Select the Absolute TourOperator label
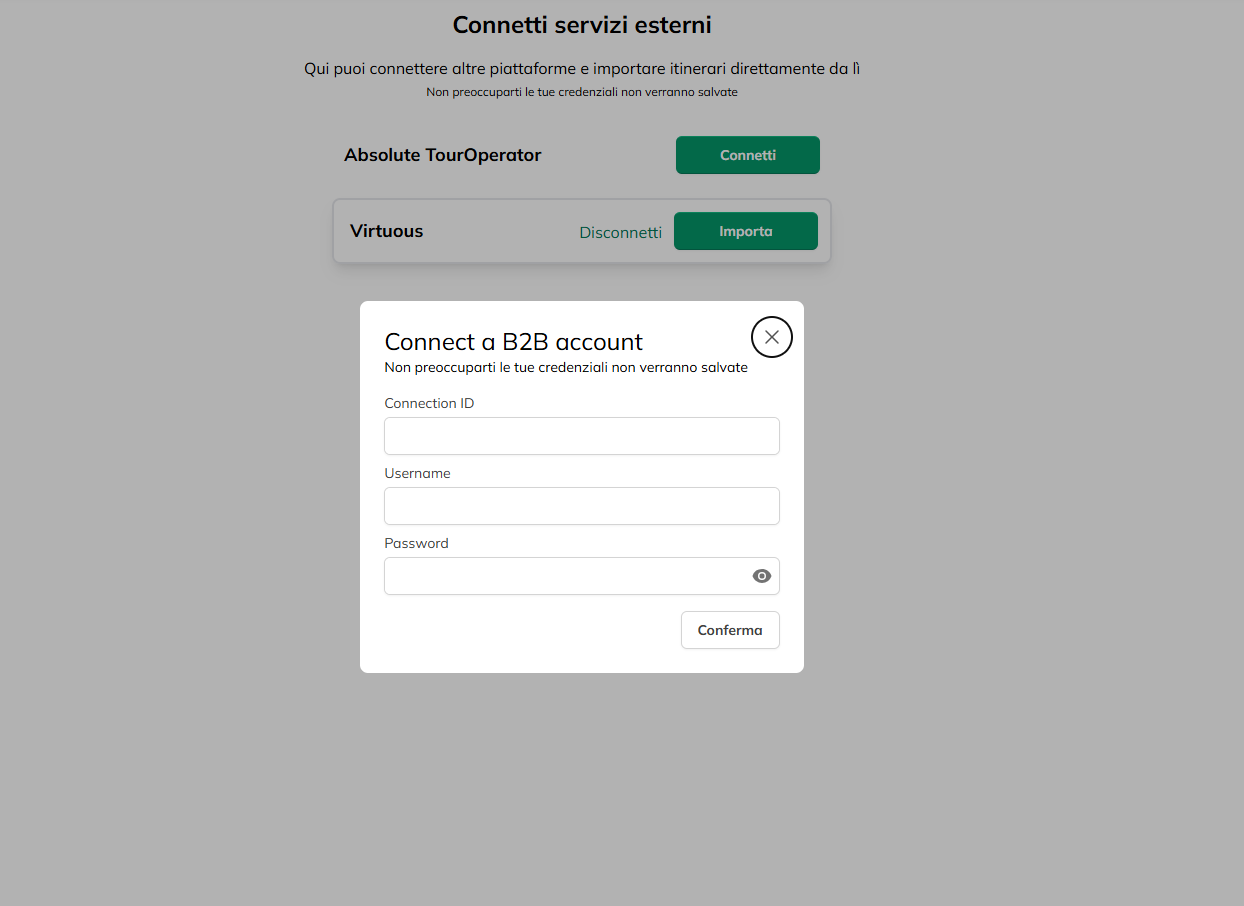This screenshot has width=1244, height=906. (442, 155)
